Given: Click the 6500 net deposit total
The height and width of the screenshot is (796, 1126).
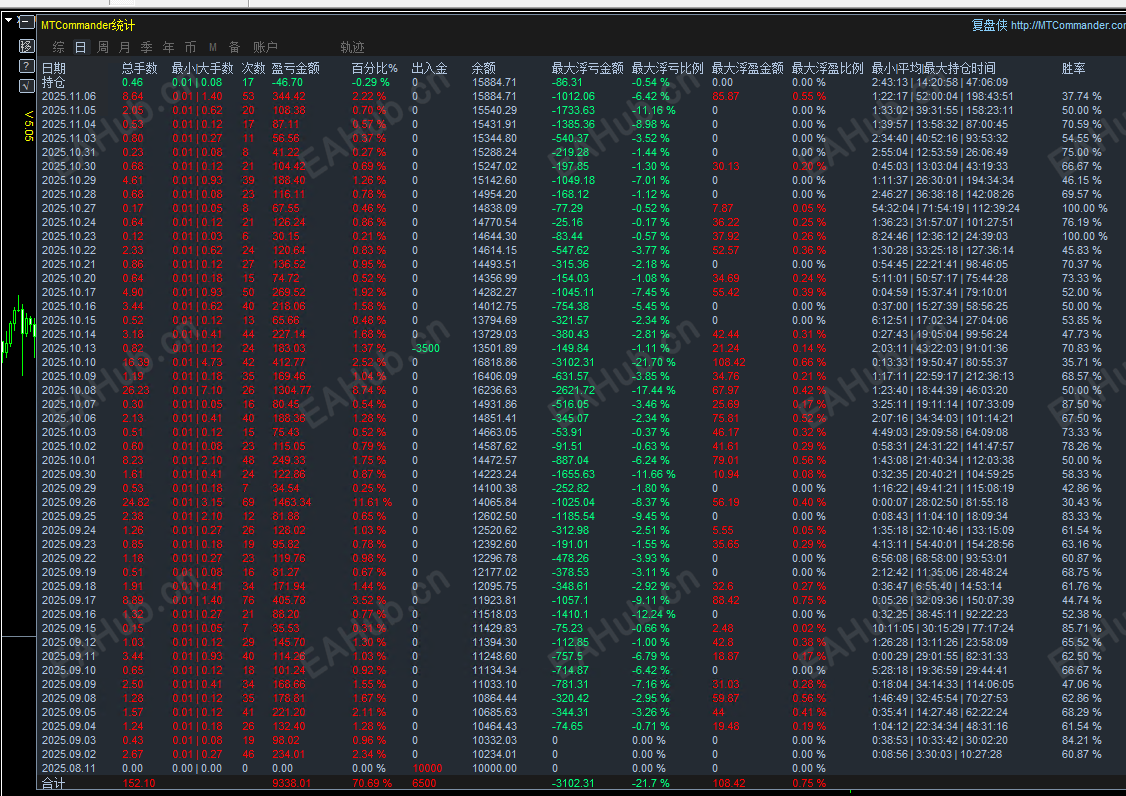Looking at the screenshot, I should 424,783.
